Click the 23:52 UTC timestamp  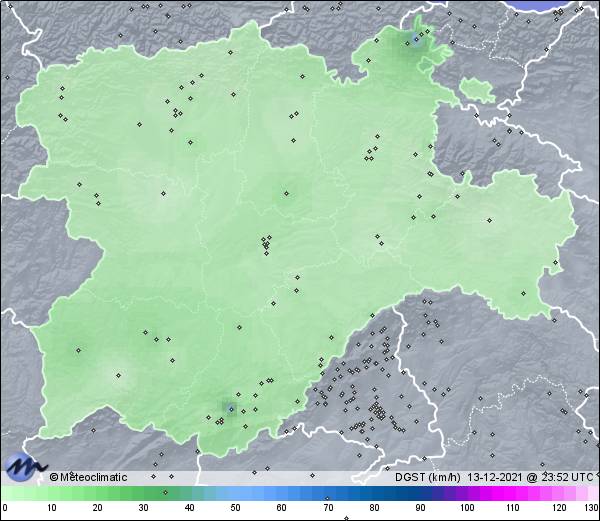565,477
